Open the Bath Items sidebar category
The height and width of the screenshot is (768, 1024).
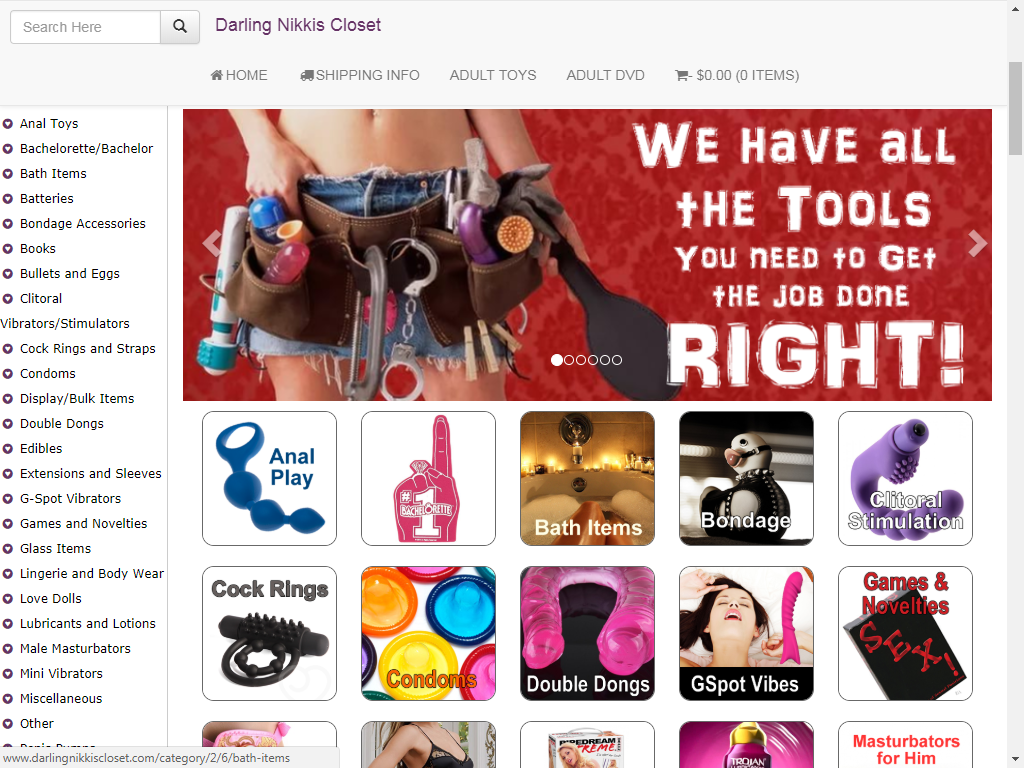pos(53,174)
